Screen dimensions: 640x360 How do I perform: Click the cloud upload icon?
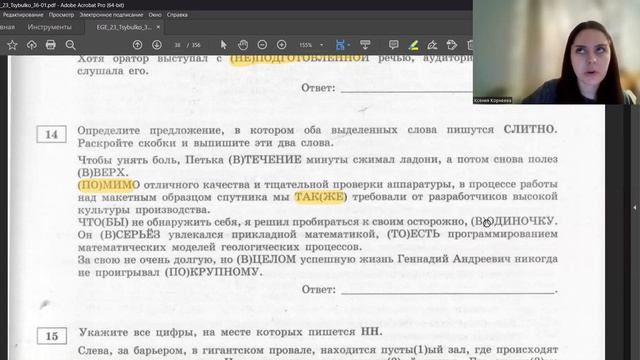tap(31, 45)
